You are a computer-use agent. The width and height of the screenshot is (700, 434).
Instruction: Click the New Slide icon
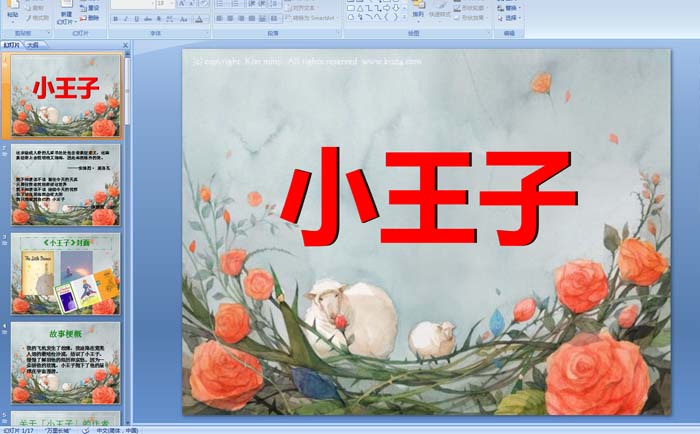[66, 12]
